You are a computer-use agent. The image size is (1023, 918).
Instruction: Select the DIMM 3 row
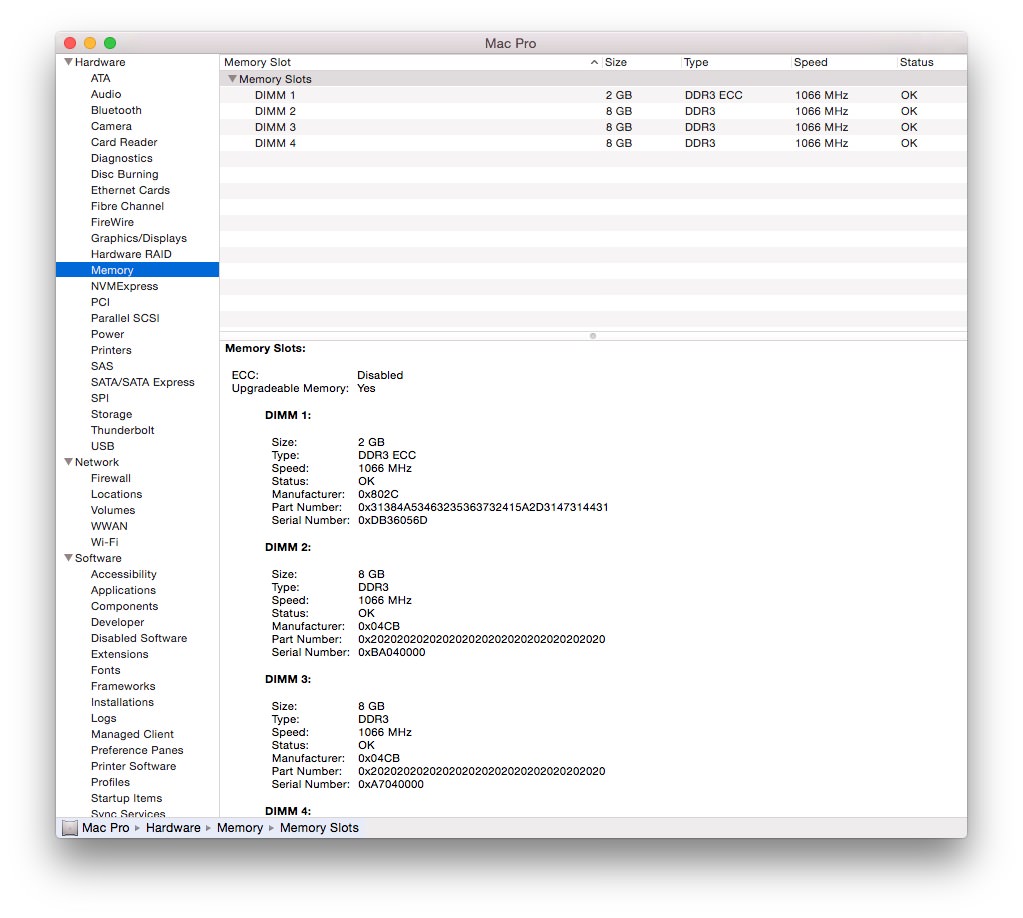[x=593, y=127]
